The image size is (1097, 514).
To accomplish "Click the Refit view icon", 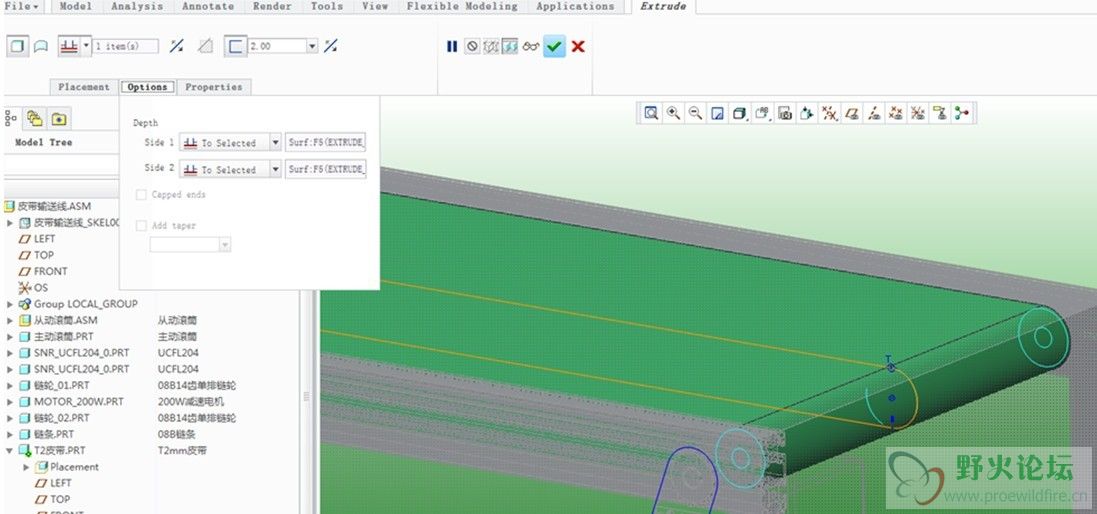I will pos(651,113).
